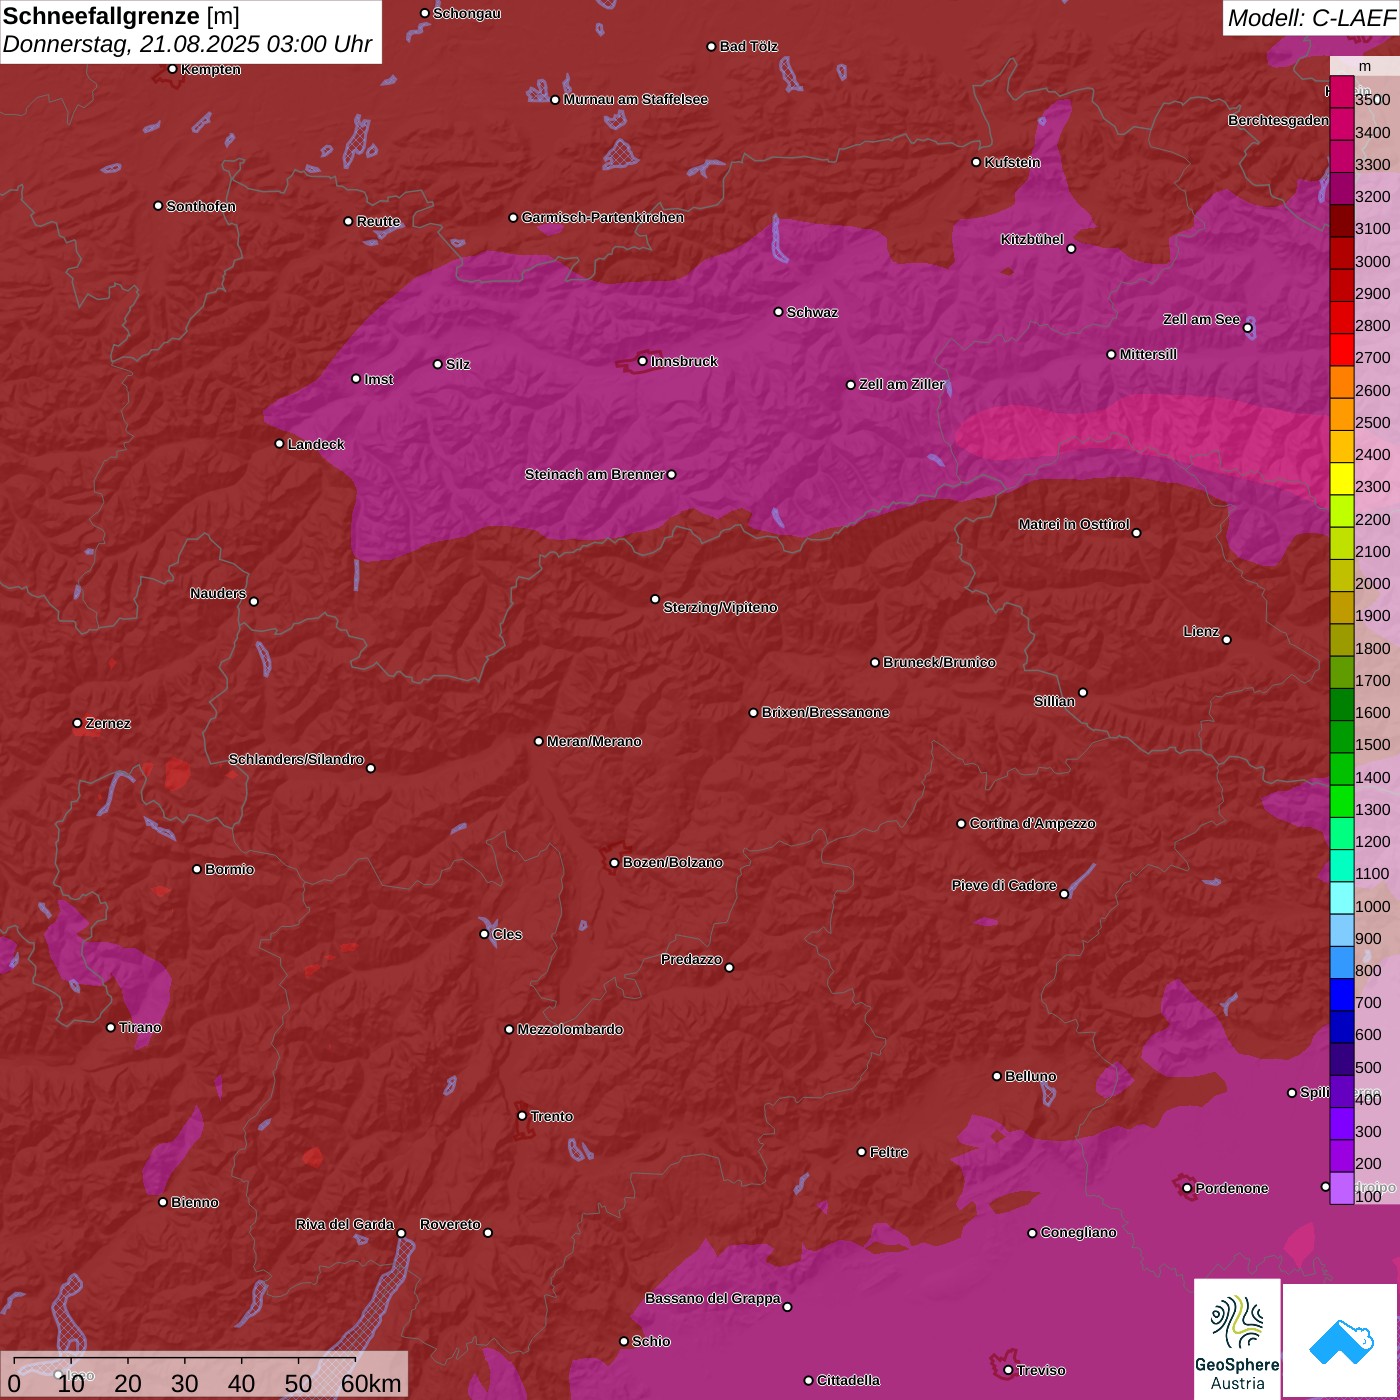
Task: Click the Bruneck/Brunico label
Action: (x=939, y=662)
